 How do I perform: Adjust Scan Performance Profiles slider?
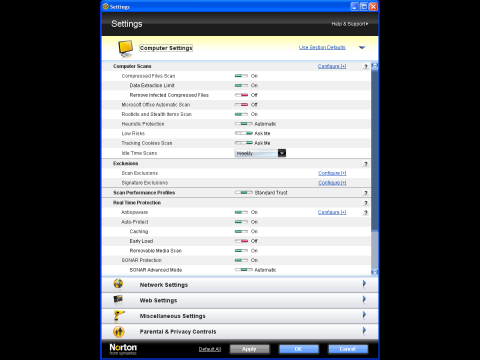tap(244, 193)
